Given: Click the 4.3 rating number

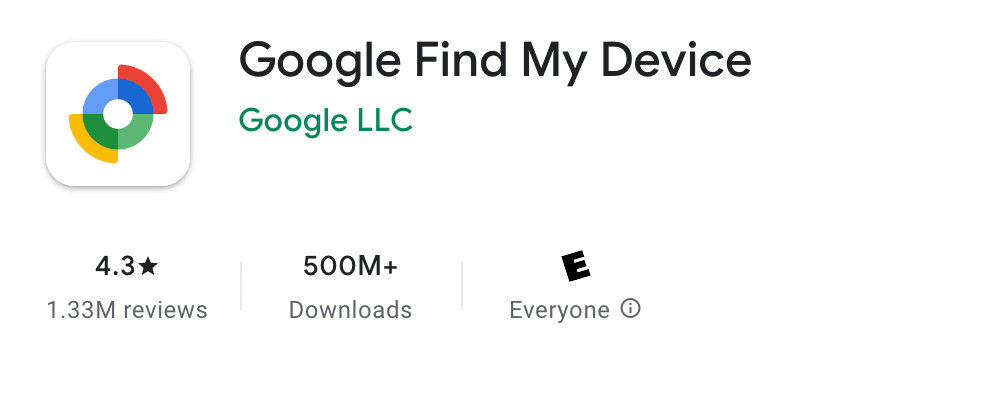Looking at the screenshot, I should tap(115, 266).
